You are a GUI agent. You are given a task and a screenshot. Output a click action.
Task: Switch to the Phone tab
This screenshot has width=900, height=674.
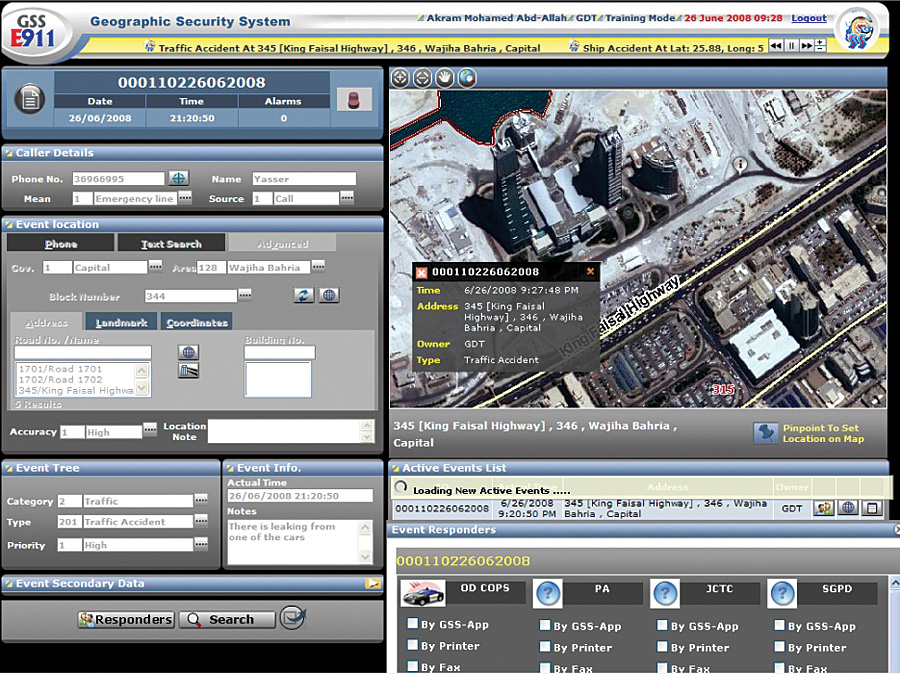[x=61, y=243]
